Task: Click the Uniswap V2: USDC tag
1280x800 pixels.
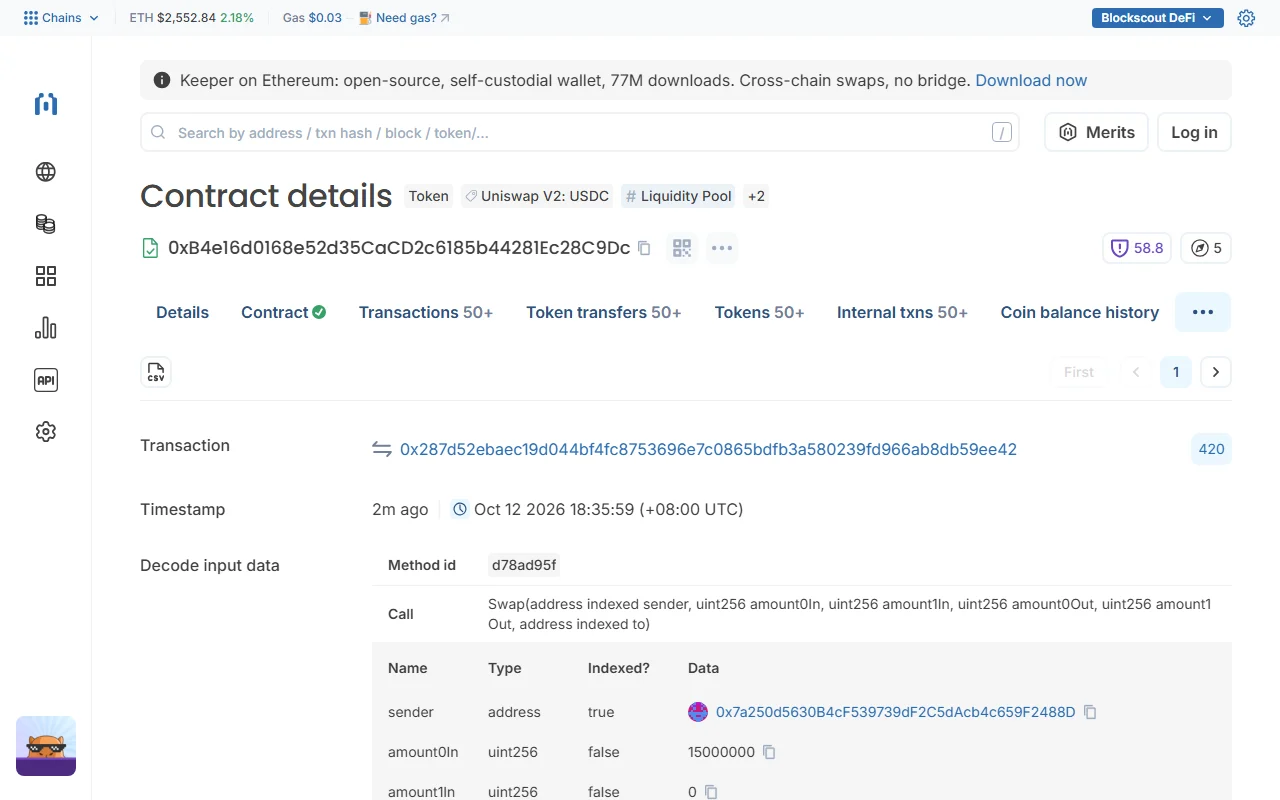Action: click(x=536, y=196)
